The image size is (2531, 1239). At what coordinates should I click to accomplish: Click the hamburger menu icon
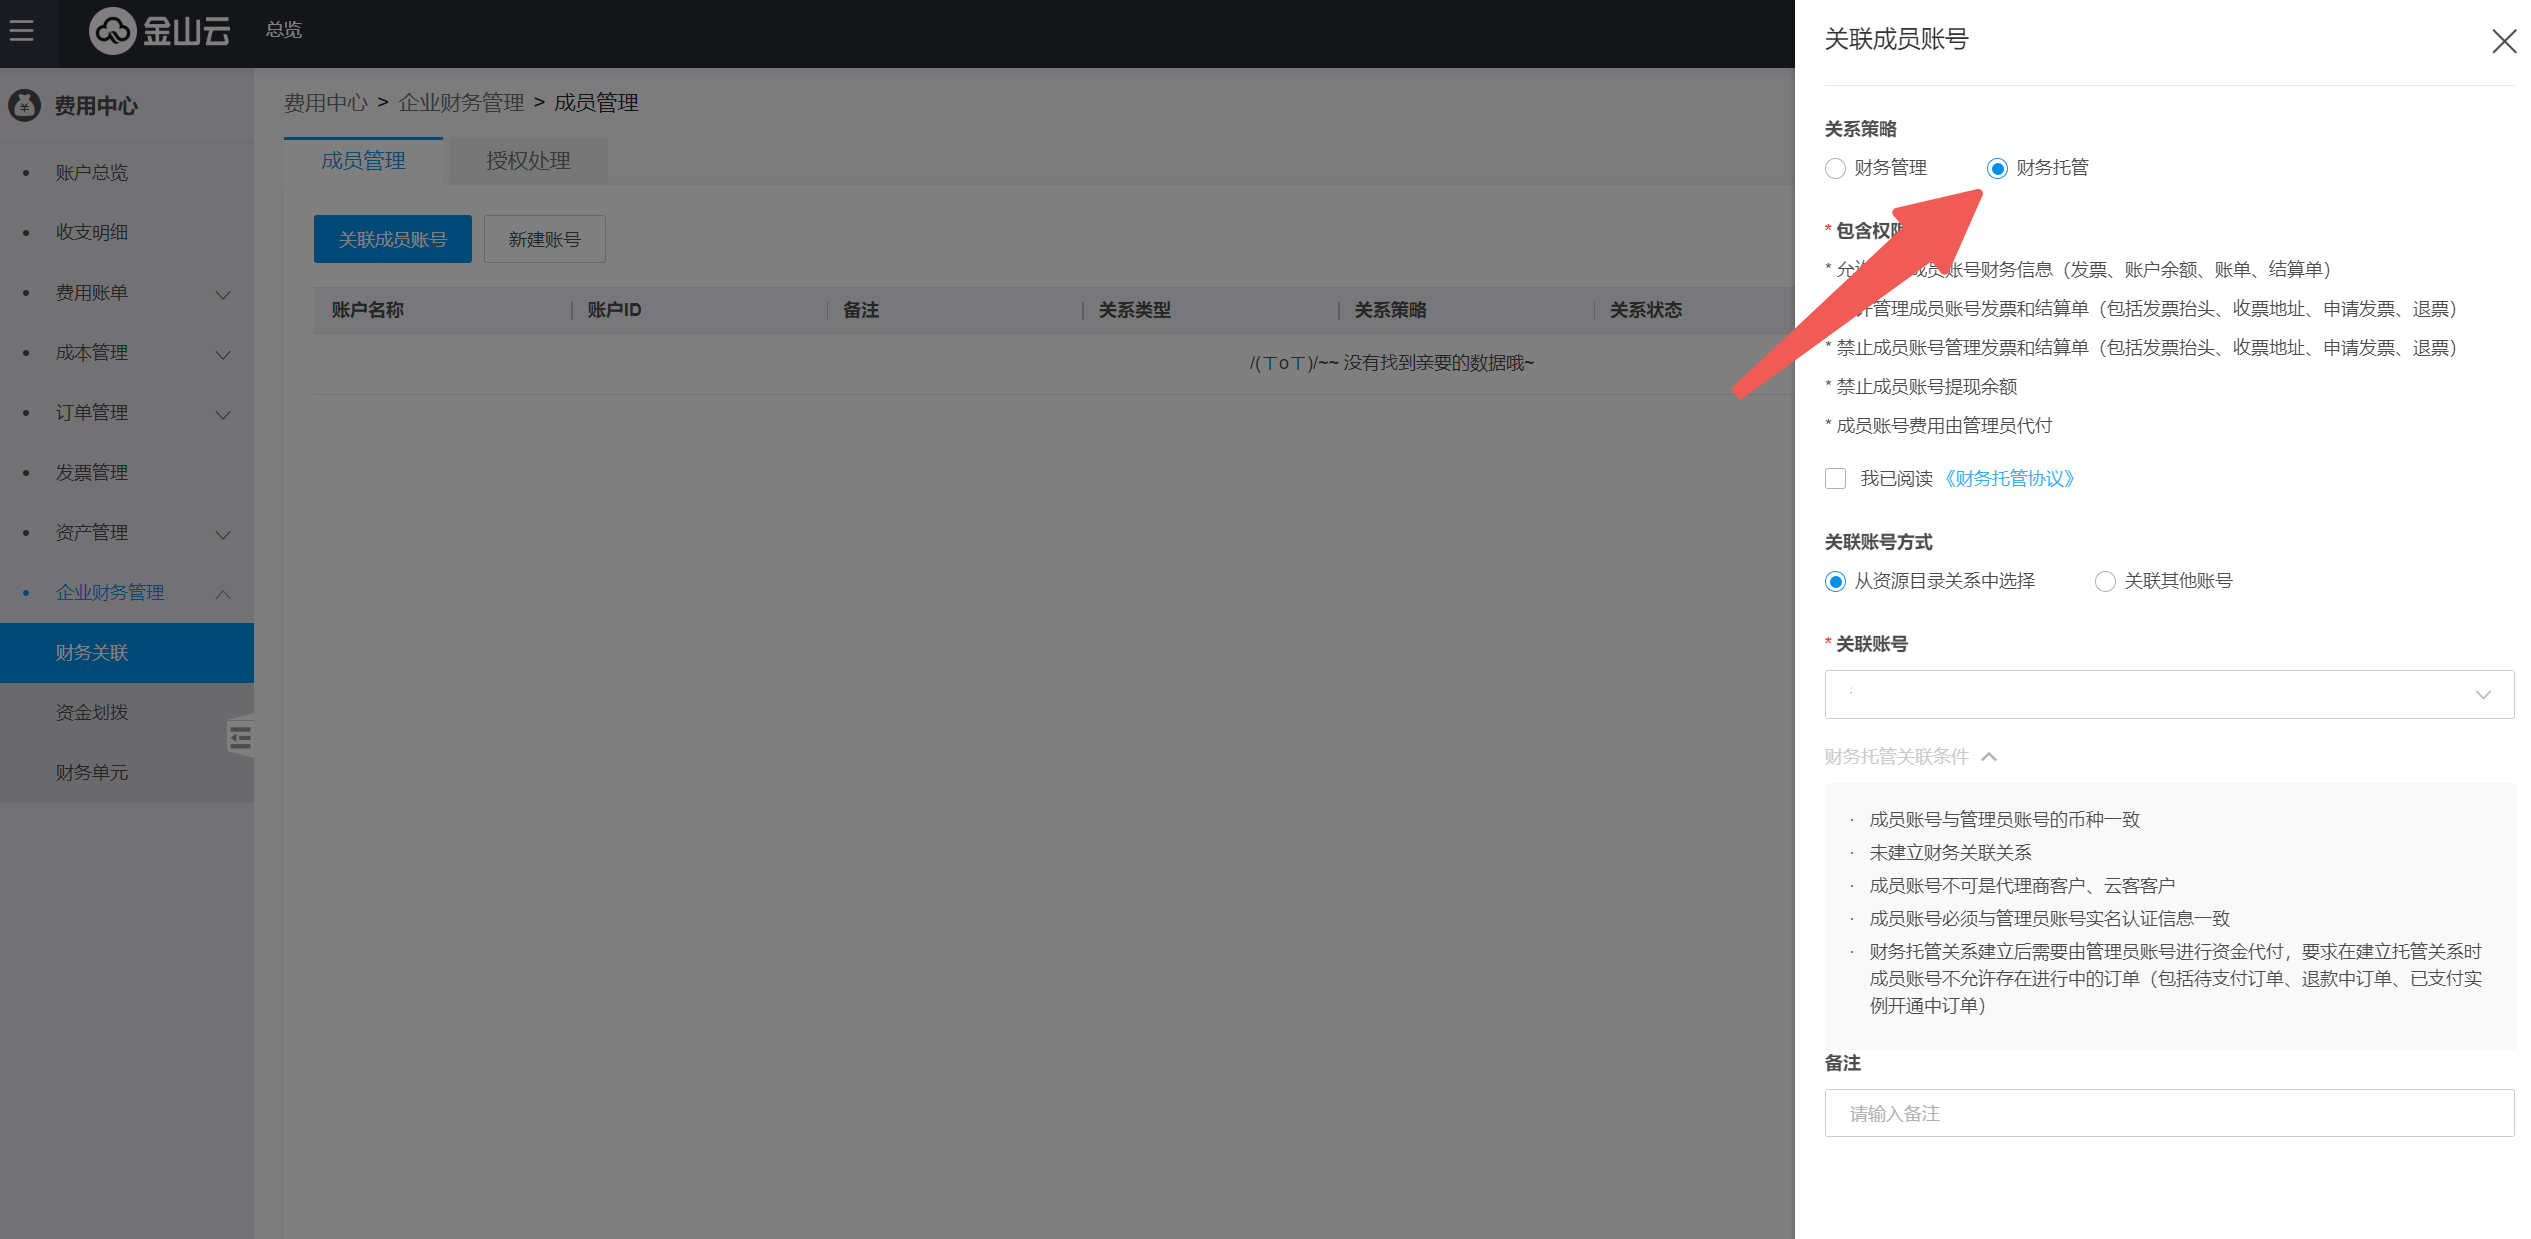(x=22, y=31)
